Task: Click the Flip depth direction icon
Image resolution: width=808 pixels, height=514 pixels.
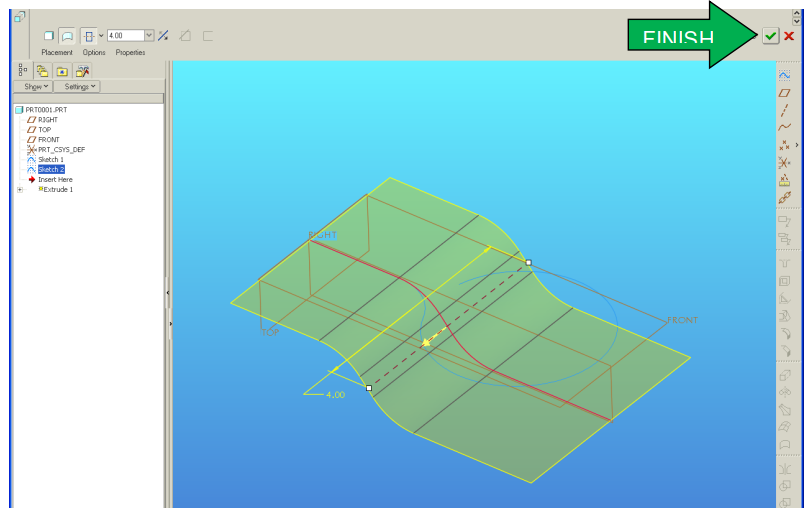Action: coord(163,36)
